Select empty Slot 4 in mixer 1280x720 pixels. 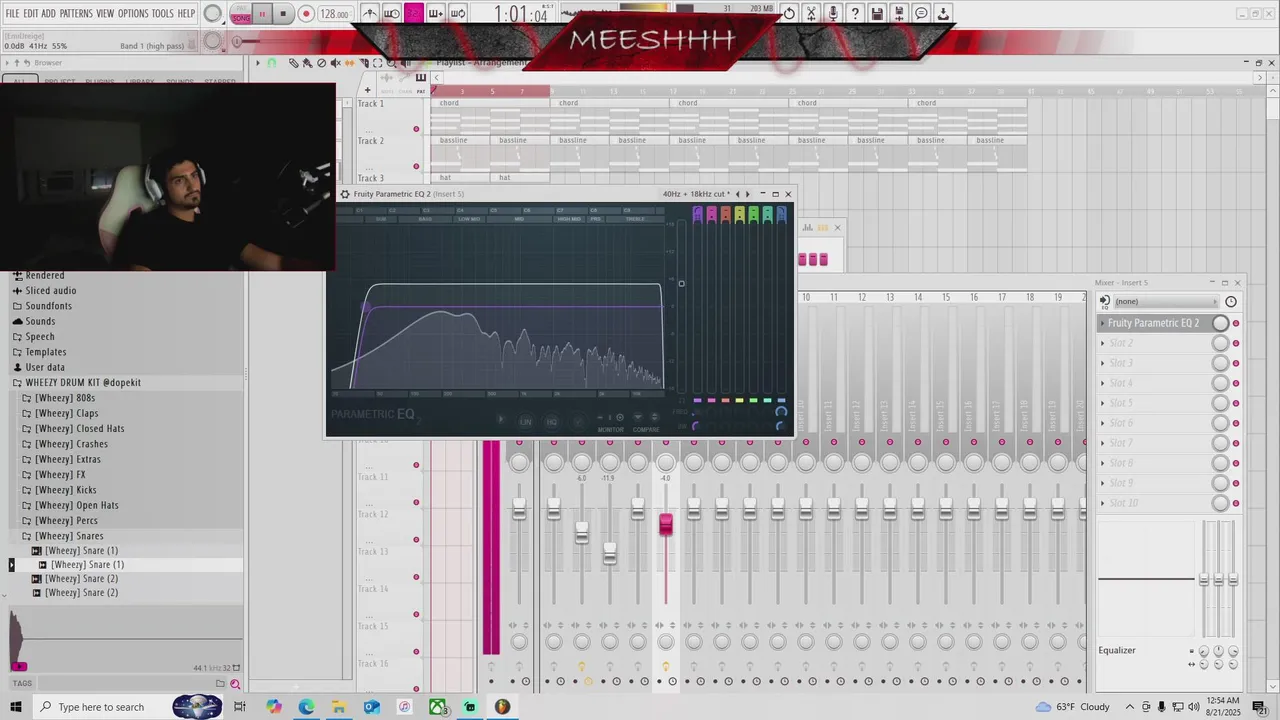1154,383
